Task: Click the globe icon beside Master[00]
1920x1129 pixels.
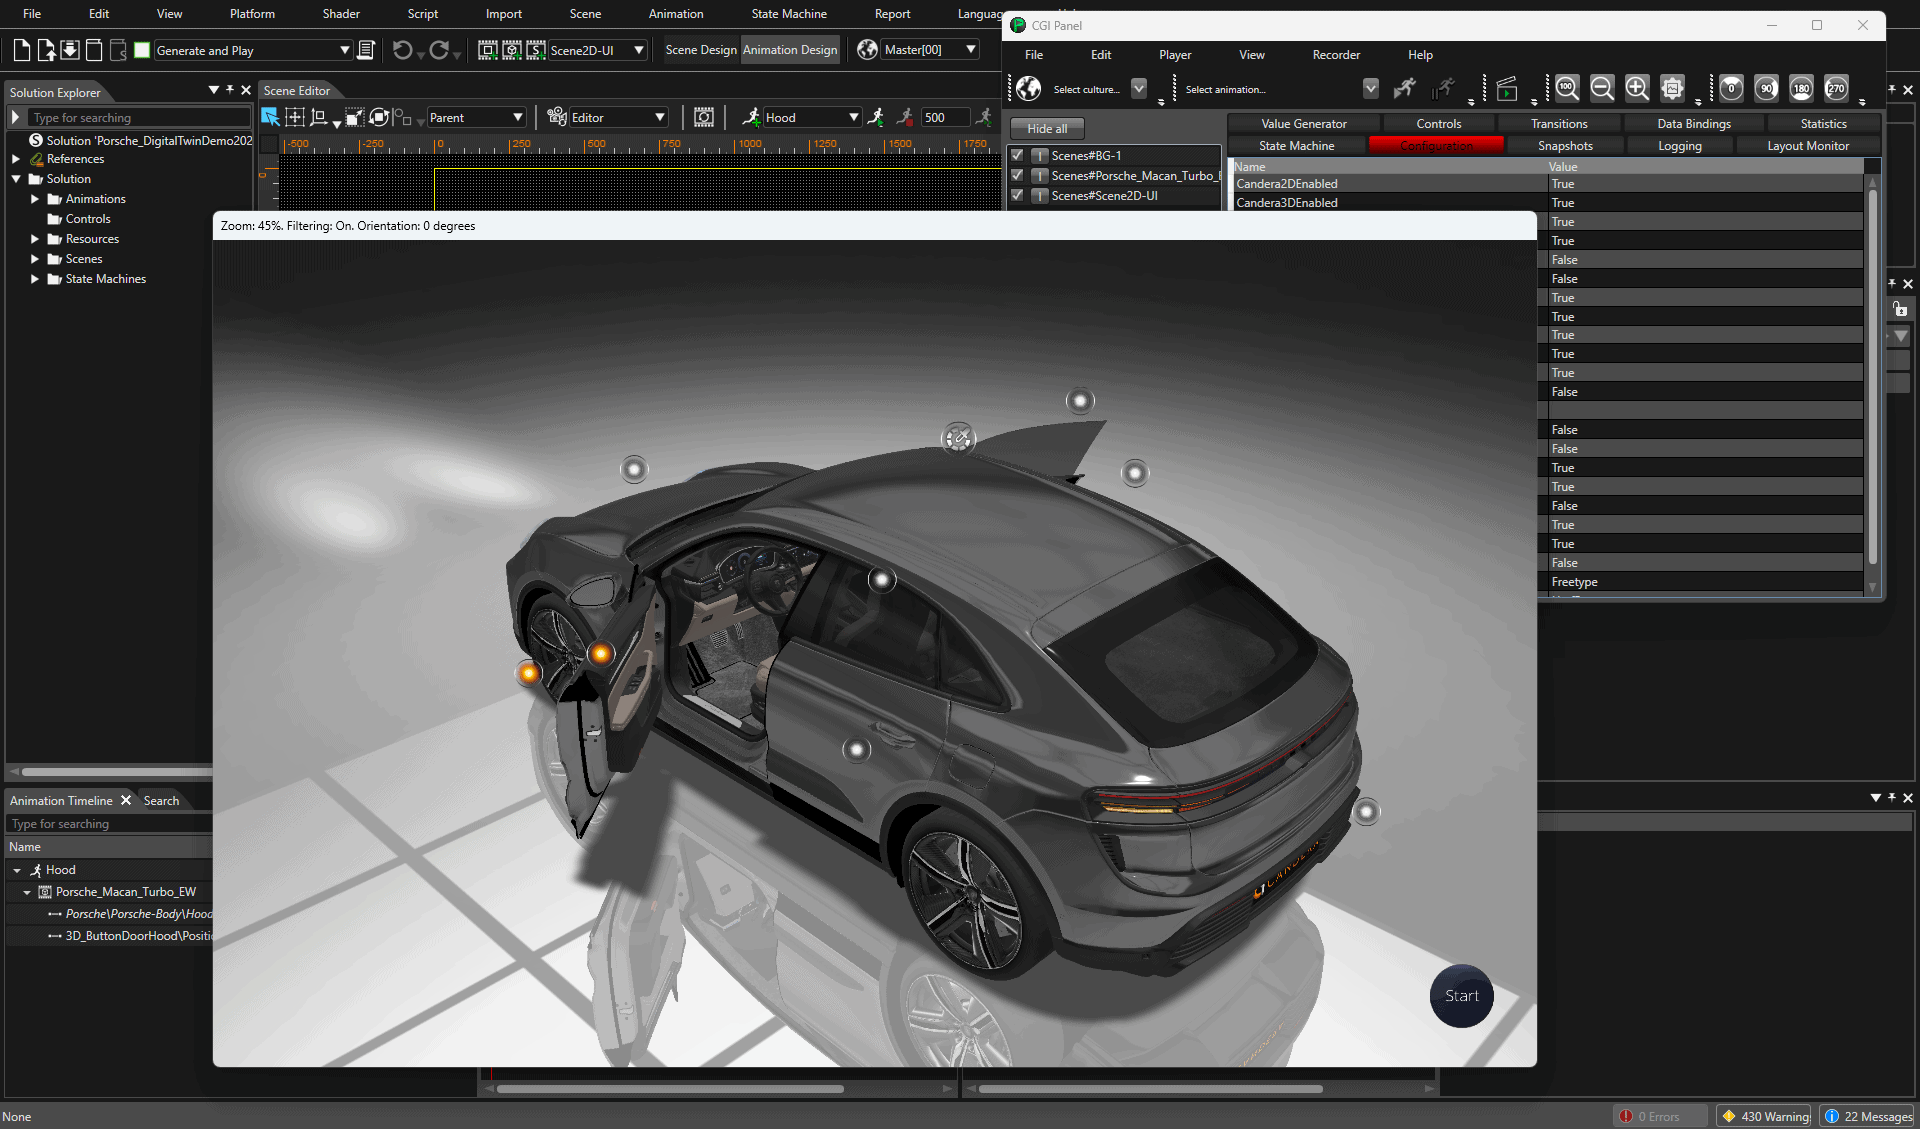Action: [x=868, y=50]
